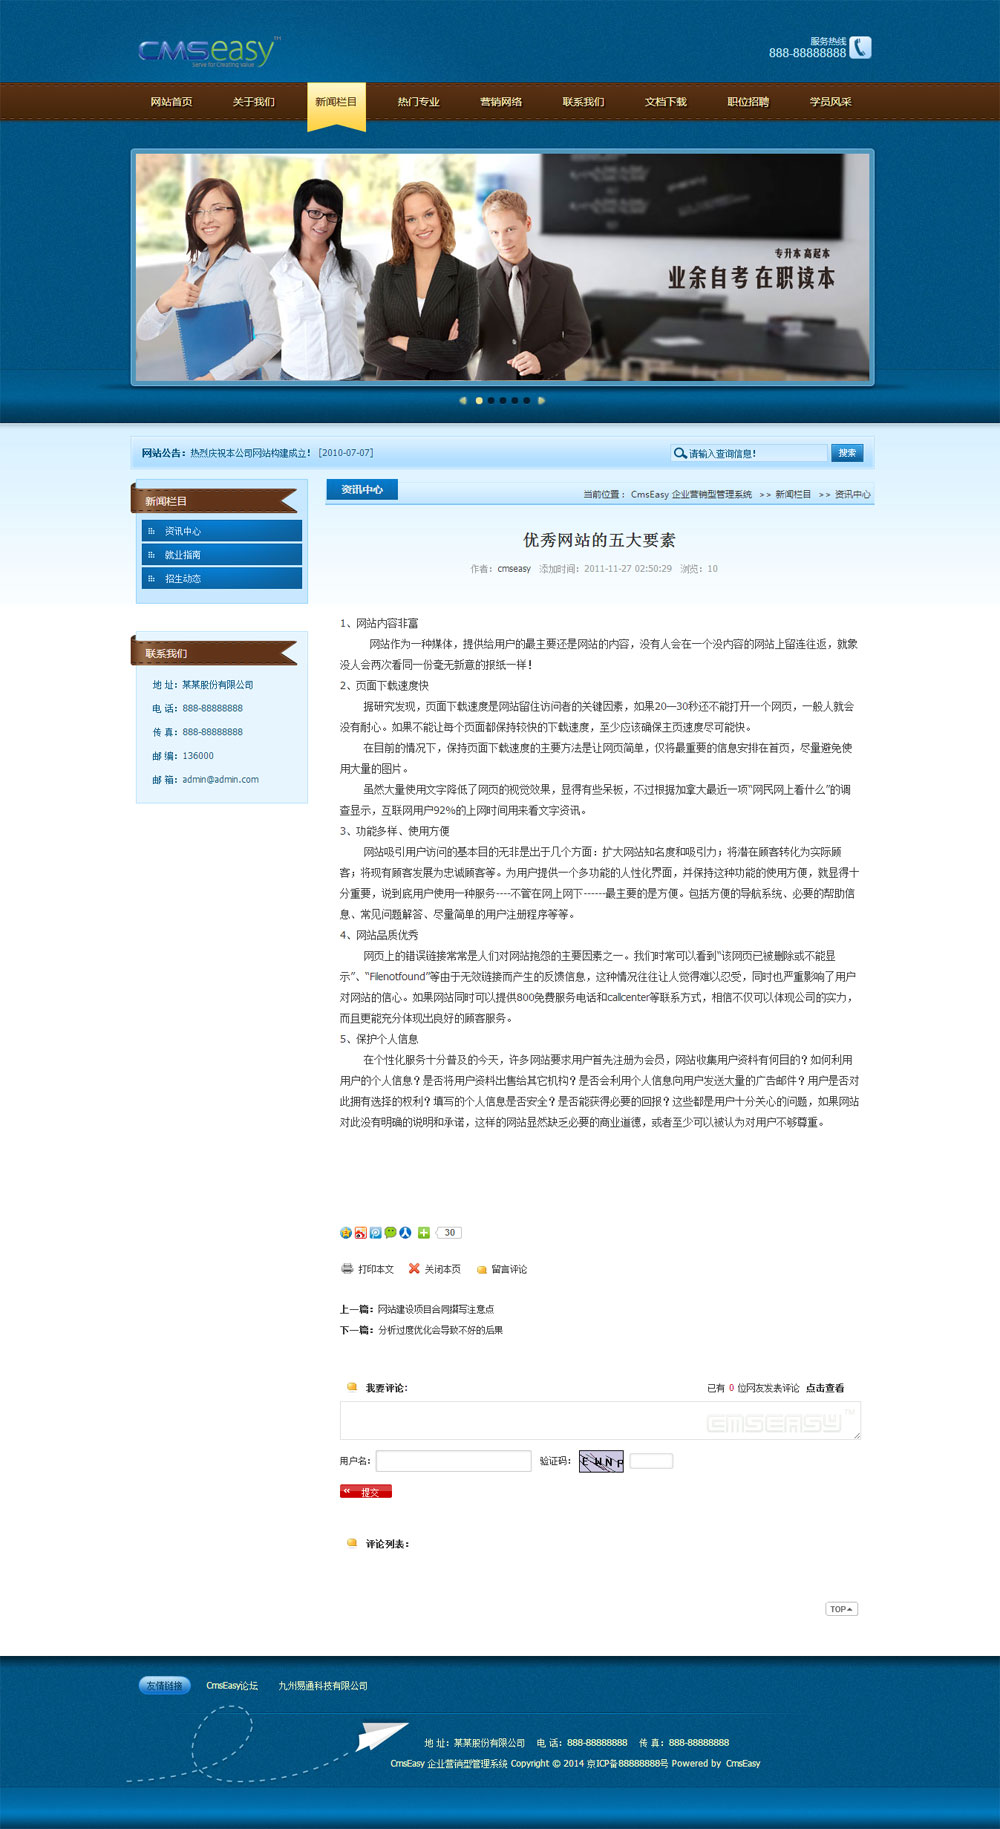Click the 留言评论 comment bubble icon
This screenshot has height=1829, width=1000.
coord(482,1270)
